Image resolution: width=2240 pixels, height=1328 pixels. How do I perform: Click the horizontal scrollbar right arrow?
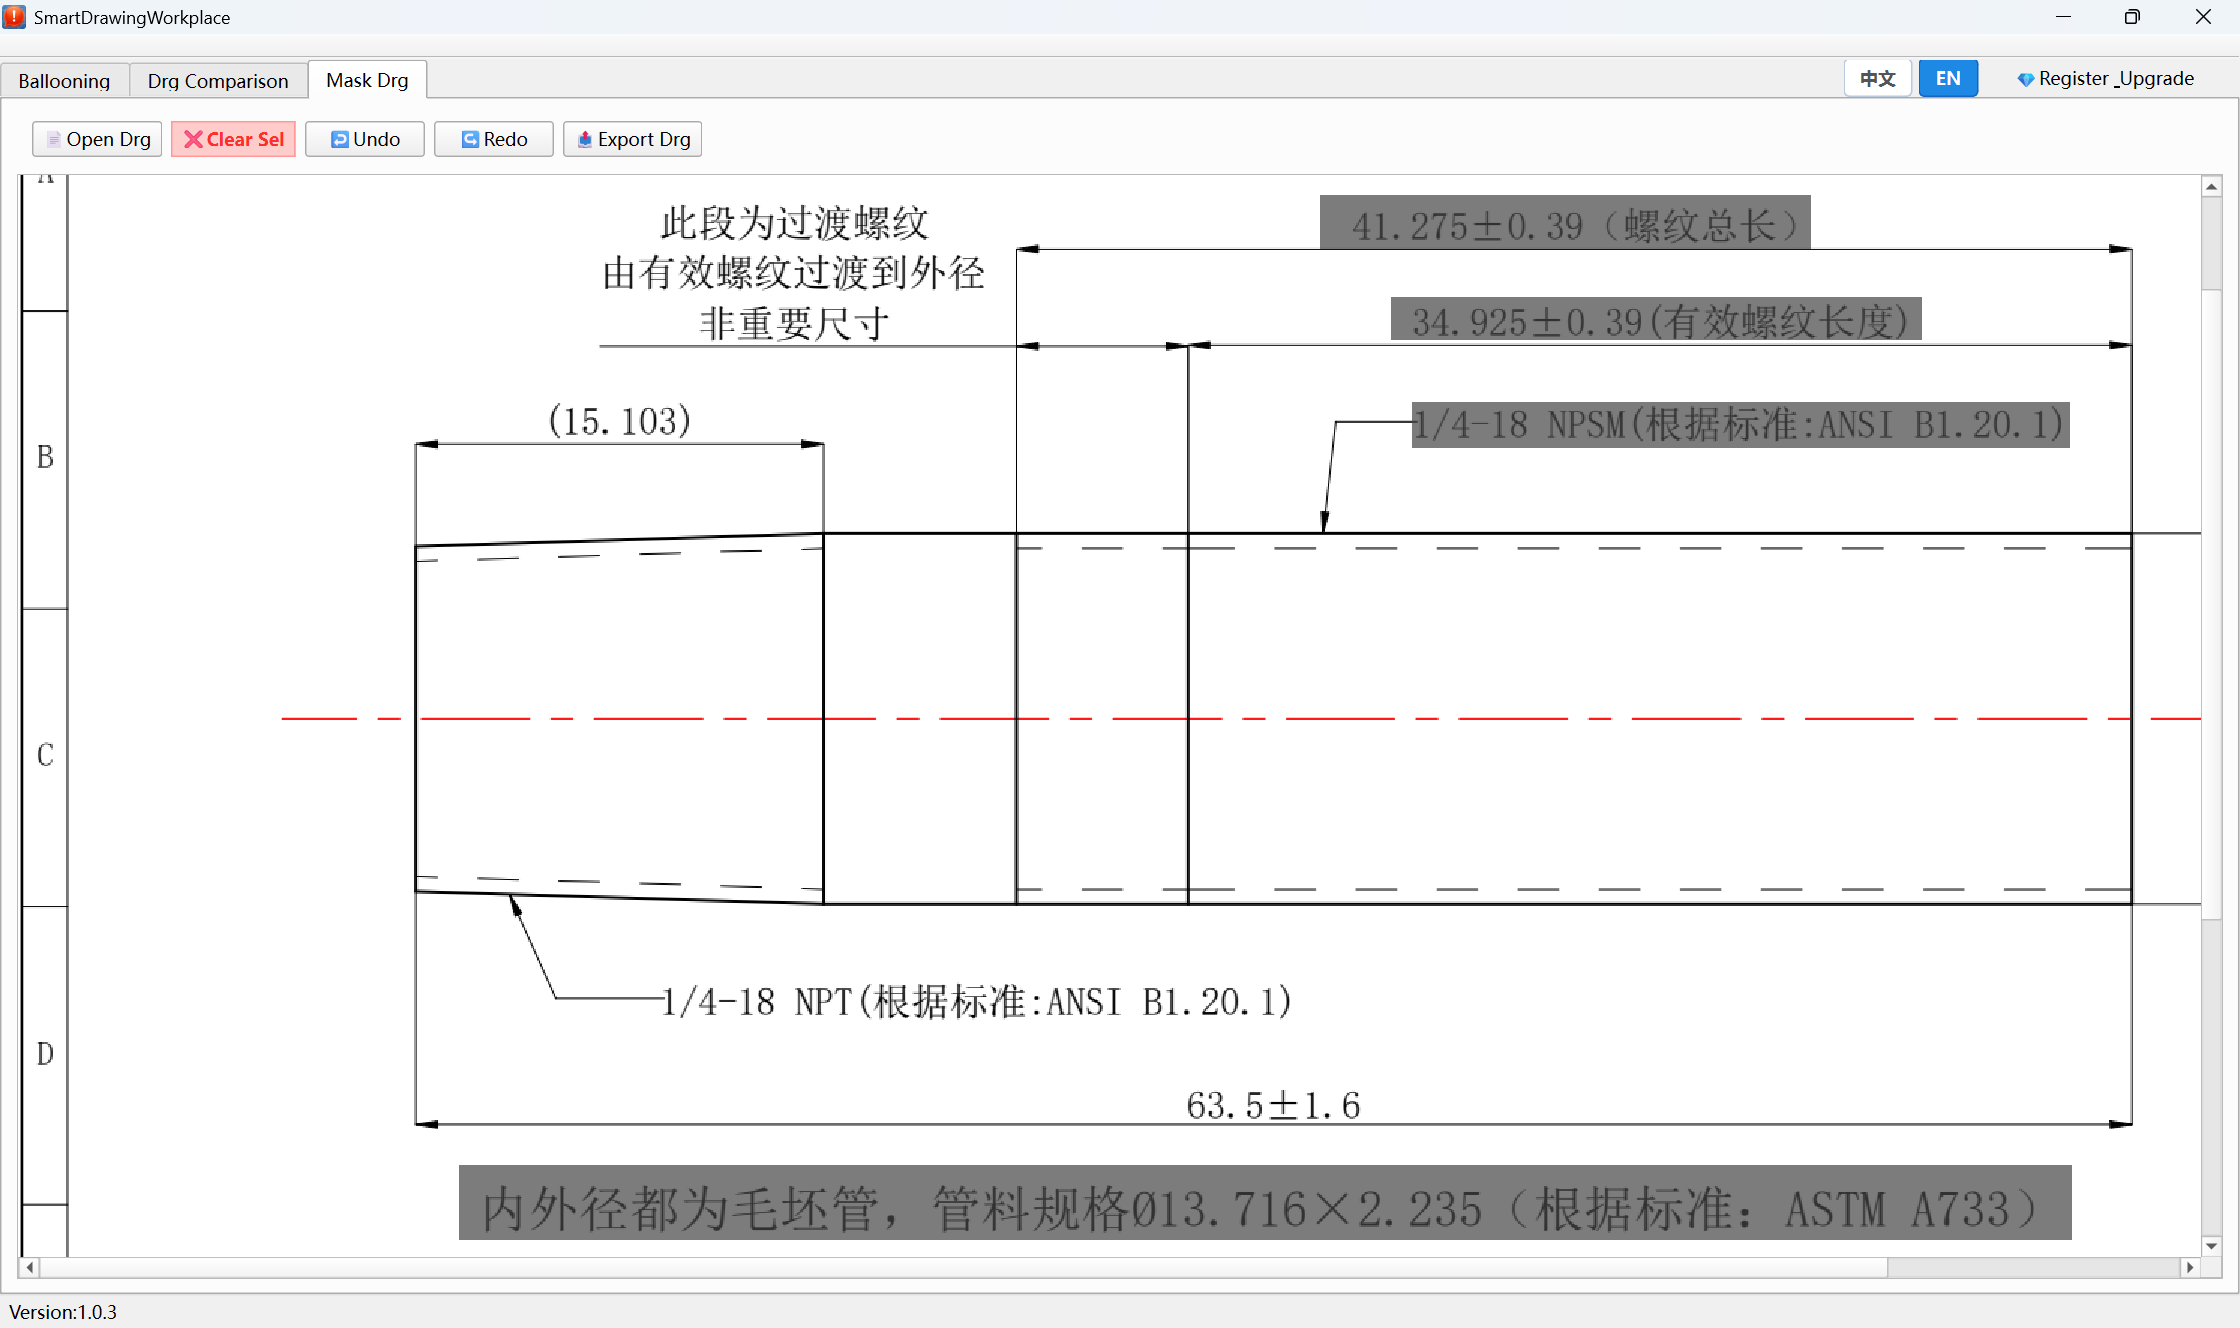2190,1267
